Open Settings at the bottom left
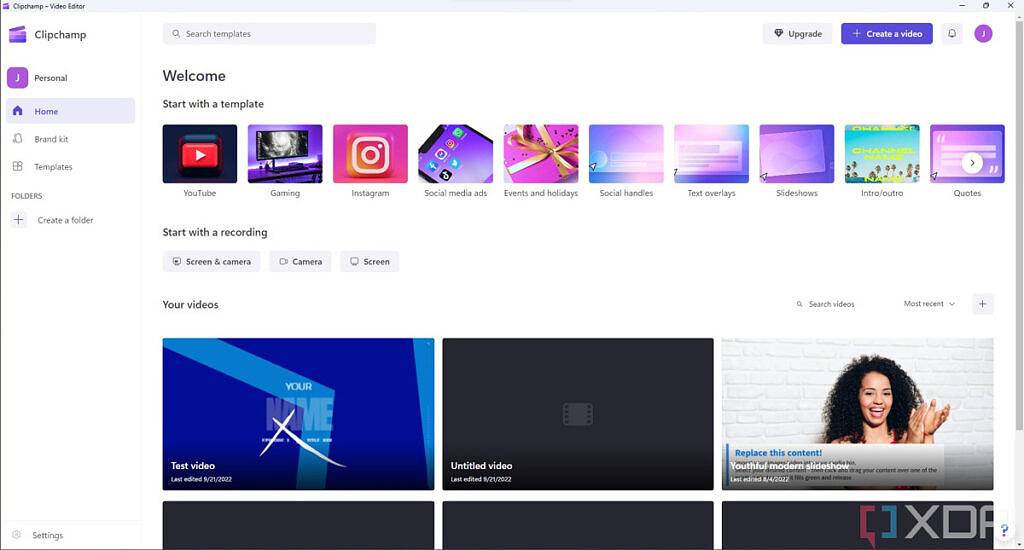The image size is (1024, 550). pyautogui.click(x=47, y=535)
